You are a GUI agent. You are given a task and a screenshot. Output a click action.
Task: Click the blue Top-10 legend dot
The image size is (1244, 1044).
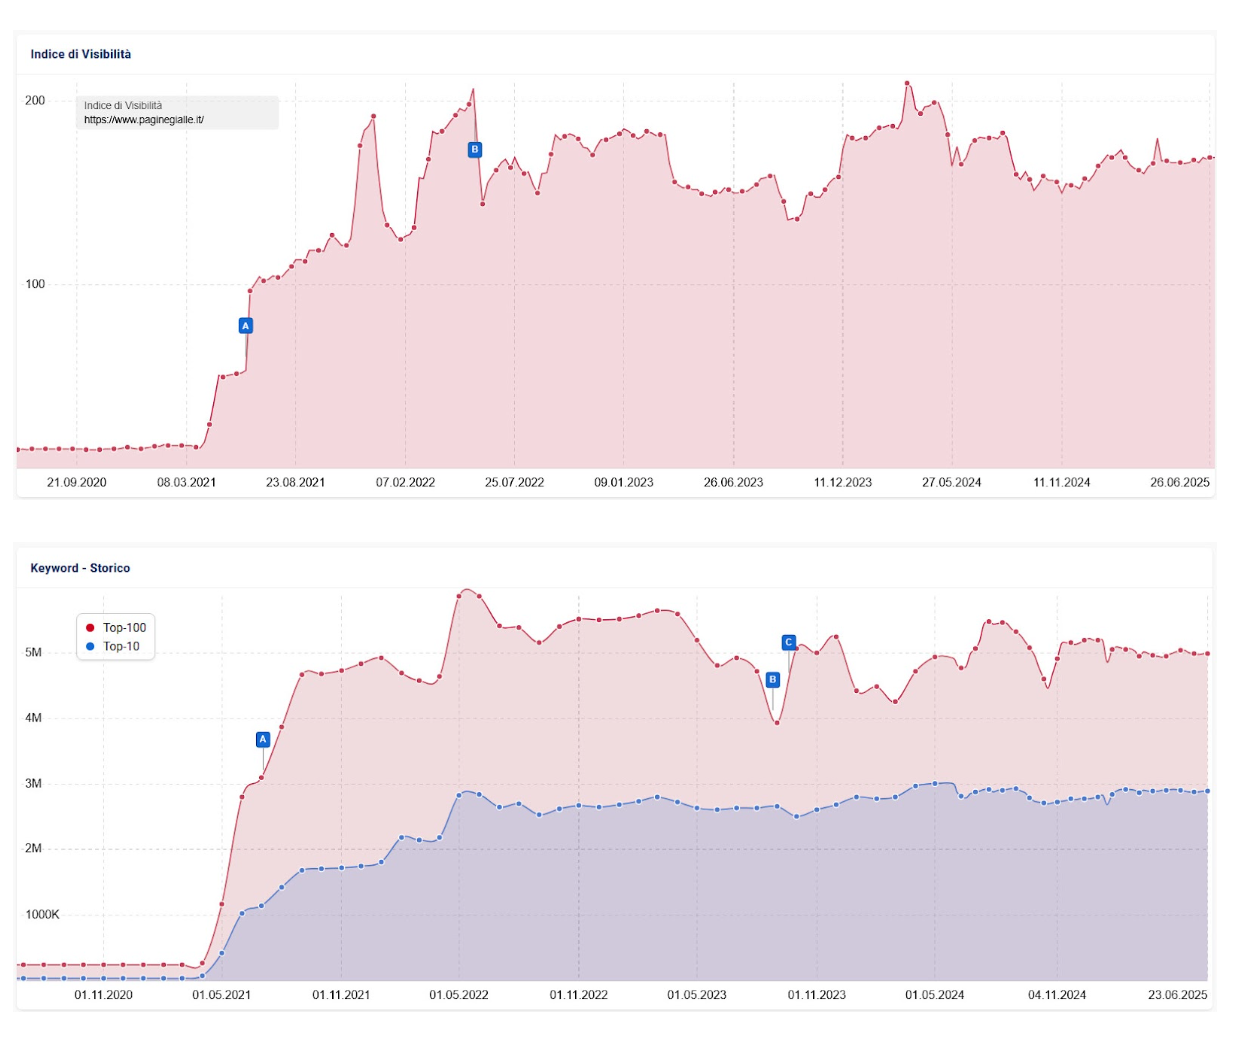click(x=90, y=647)
